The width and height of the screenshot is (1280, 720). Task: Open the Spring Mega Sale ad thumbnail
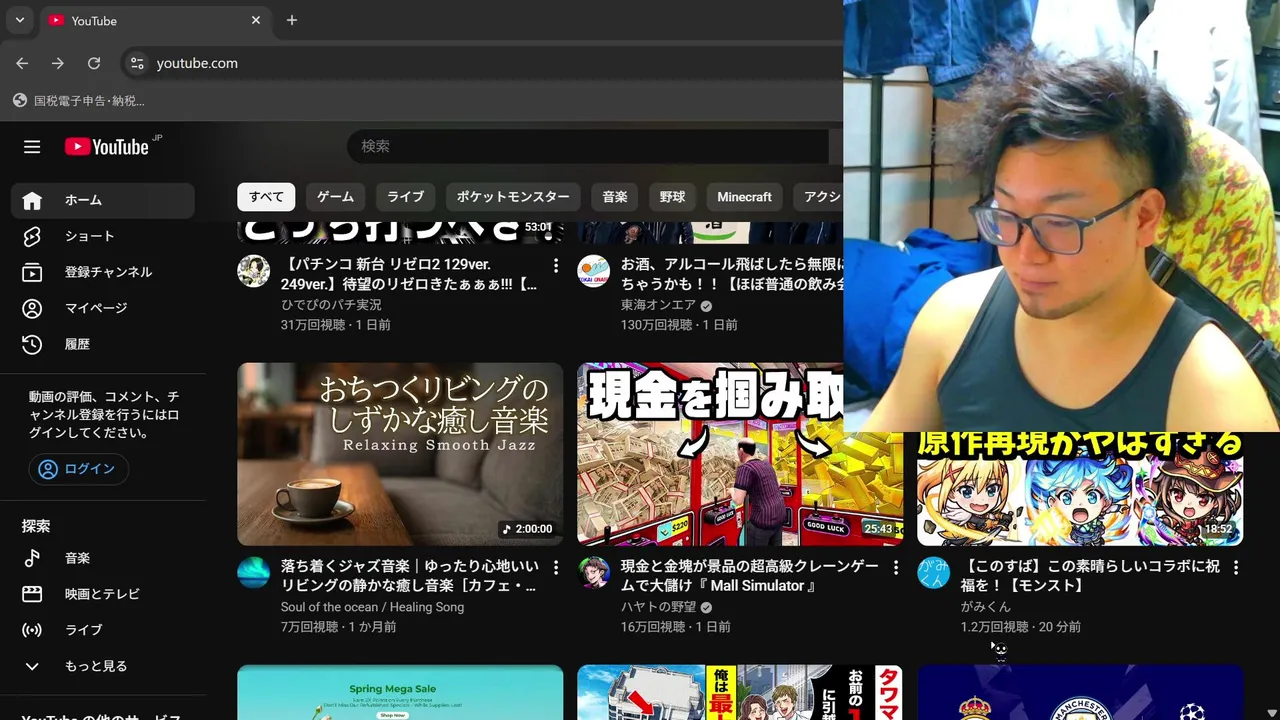pos(400,692)
